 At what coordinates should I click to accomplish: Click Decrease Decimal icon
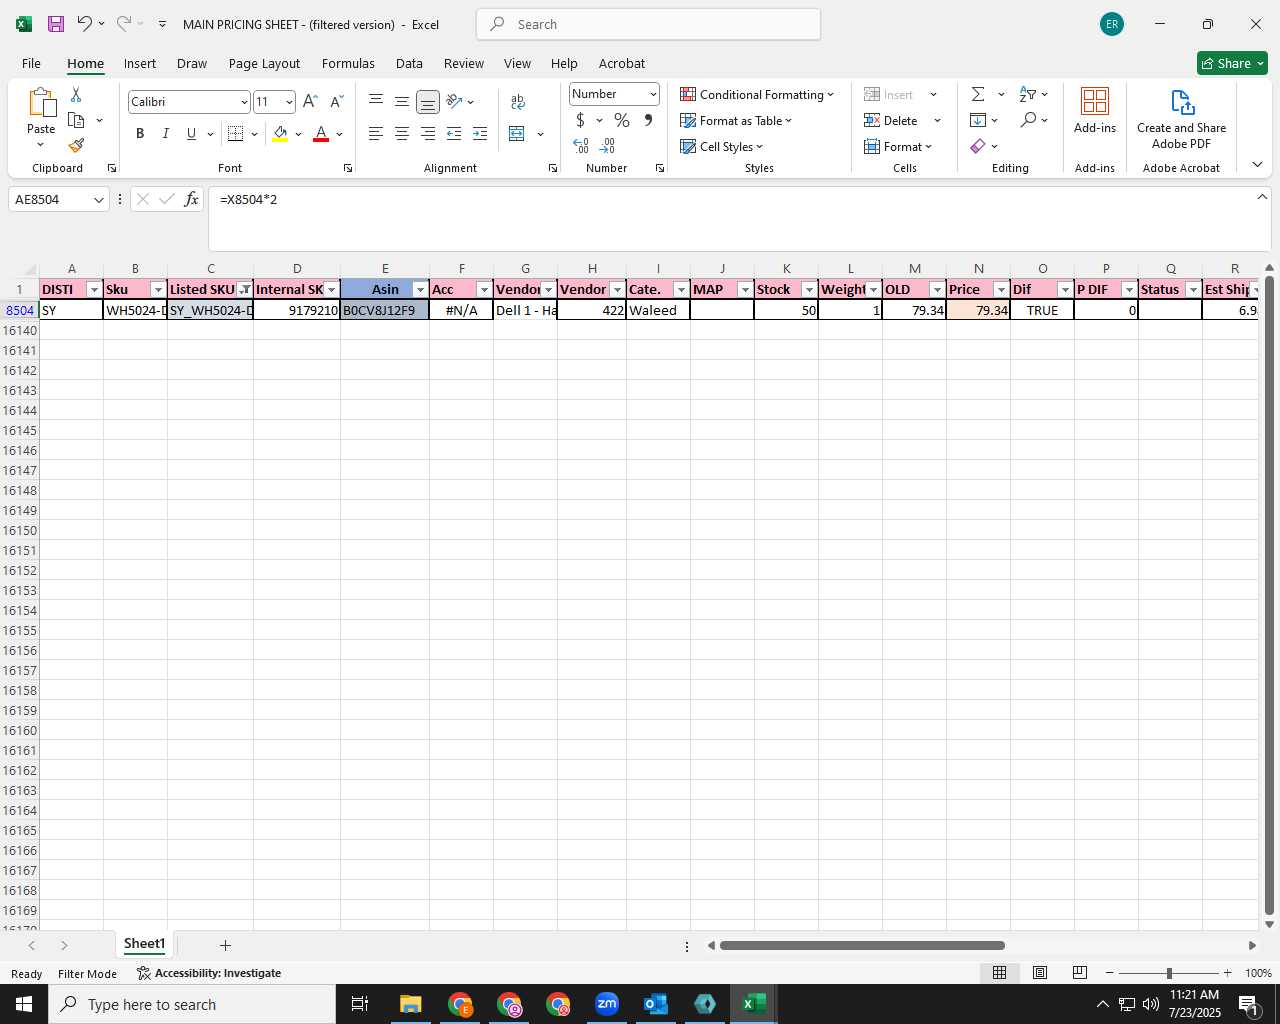[x=607, y=146]
